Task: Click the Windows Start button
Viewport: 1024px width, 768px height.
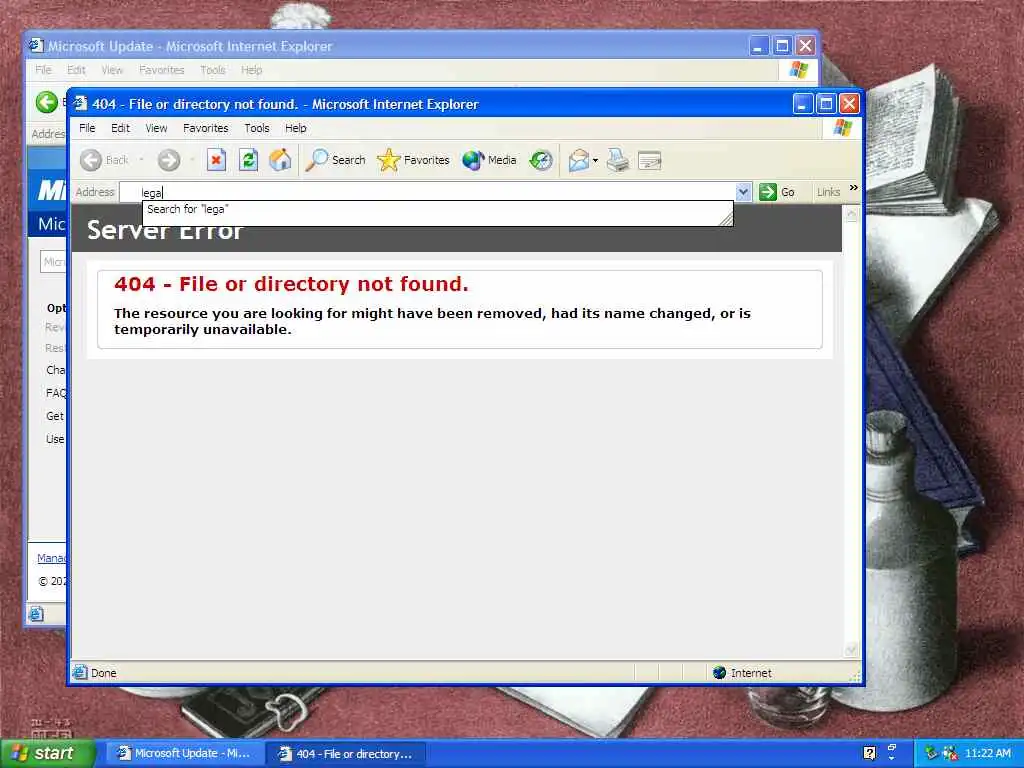Action: [x=47, y=753]
